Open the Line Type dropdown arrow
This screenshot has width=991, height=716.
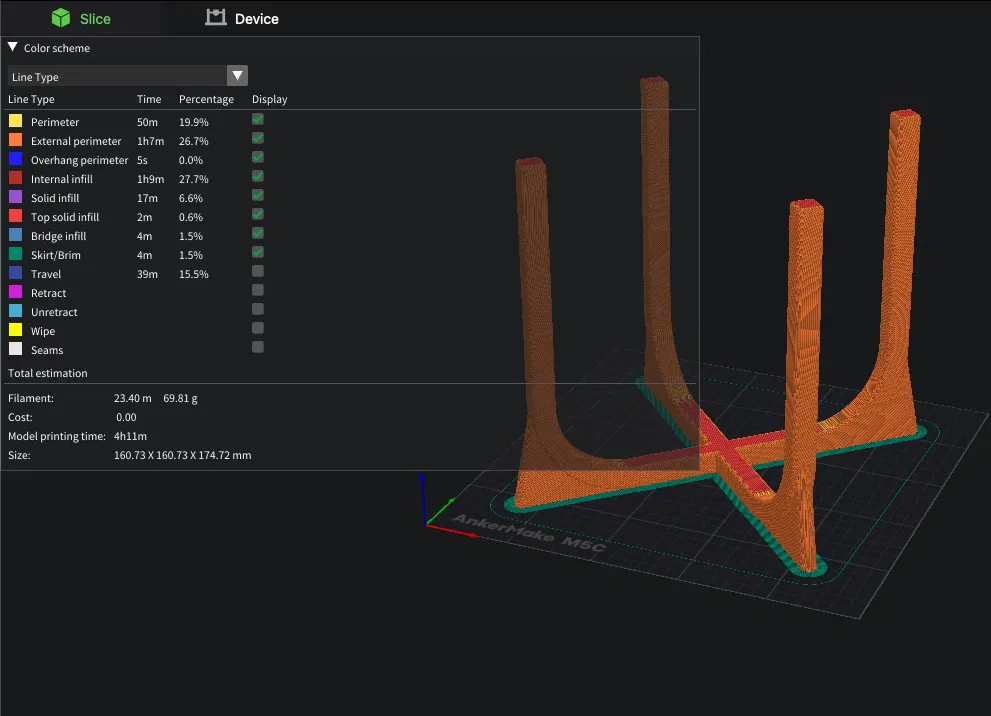coord(237,76)
